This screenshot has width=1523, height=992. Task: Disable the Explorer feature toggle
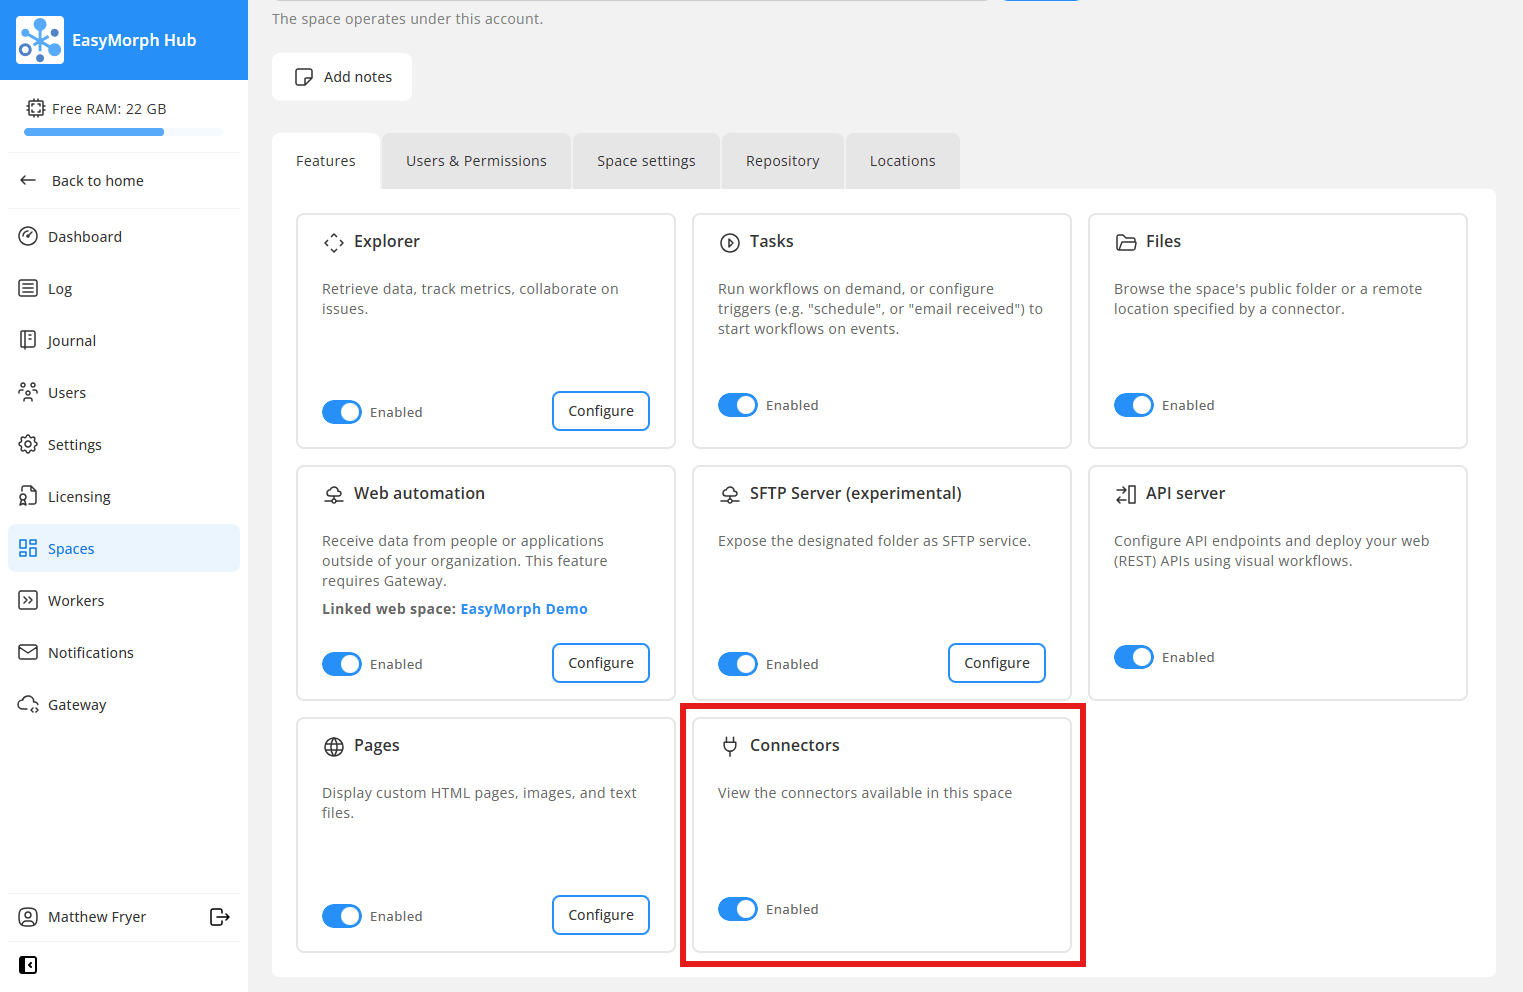click(342, 412)
